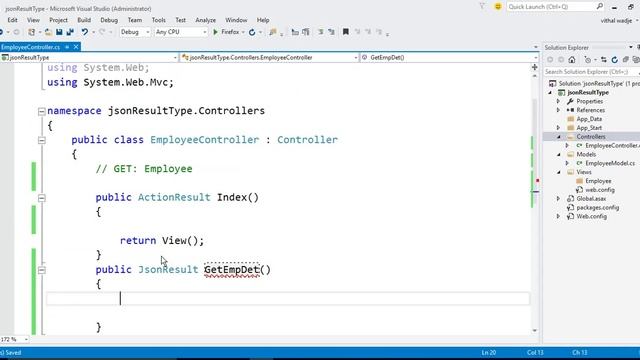Viewport: 640px width, 360px height.
Task: Click the Open File folder icon
Action: point(48,32)
